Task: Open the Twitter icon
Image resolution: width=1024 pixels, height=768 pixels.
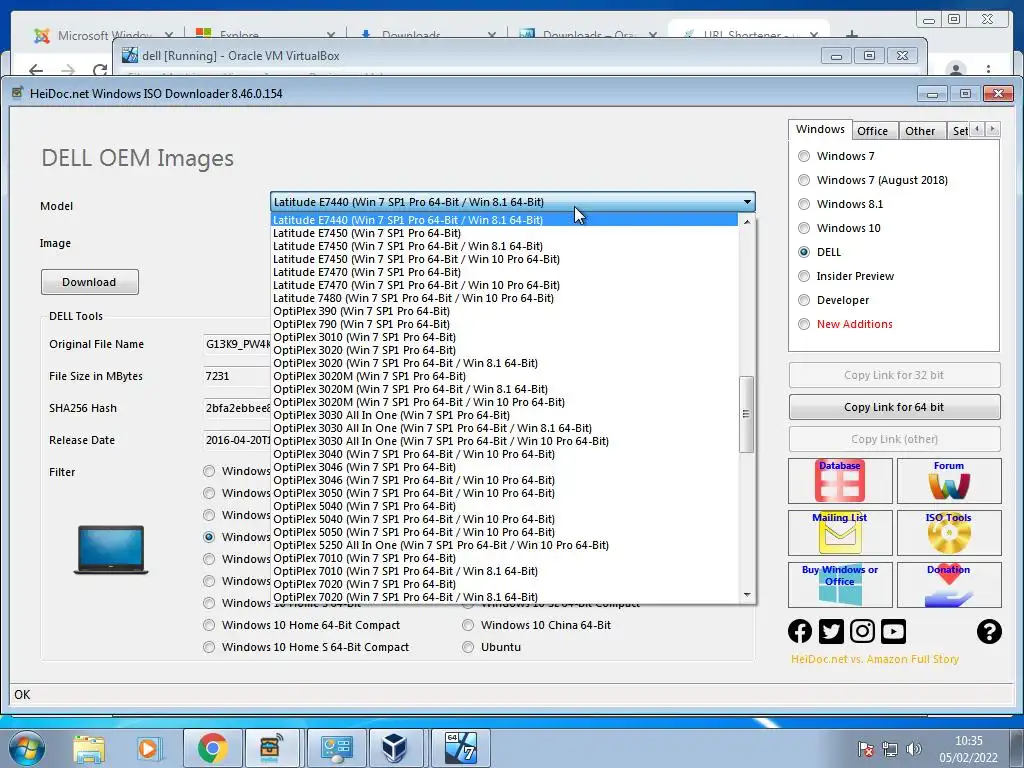Action: [x=831, y=631]
